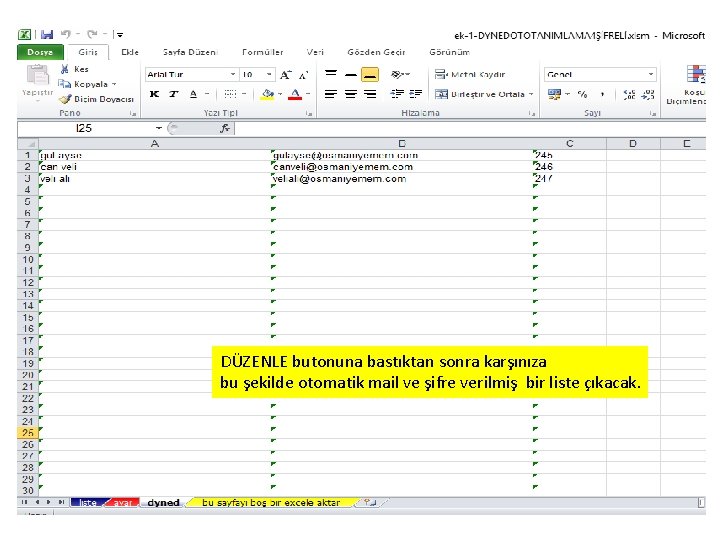Apply the yellow fill color bucket

267,95
